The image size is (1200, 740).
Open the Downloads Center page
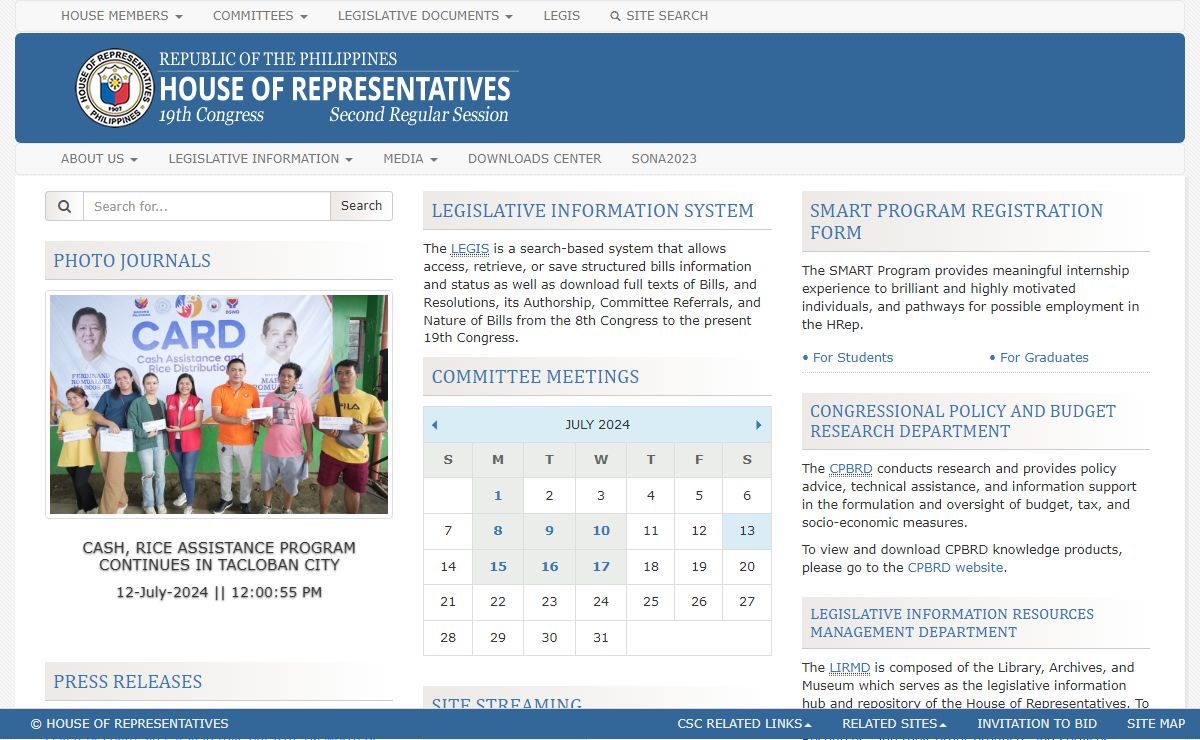(x=534, y=159)
